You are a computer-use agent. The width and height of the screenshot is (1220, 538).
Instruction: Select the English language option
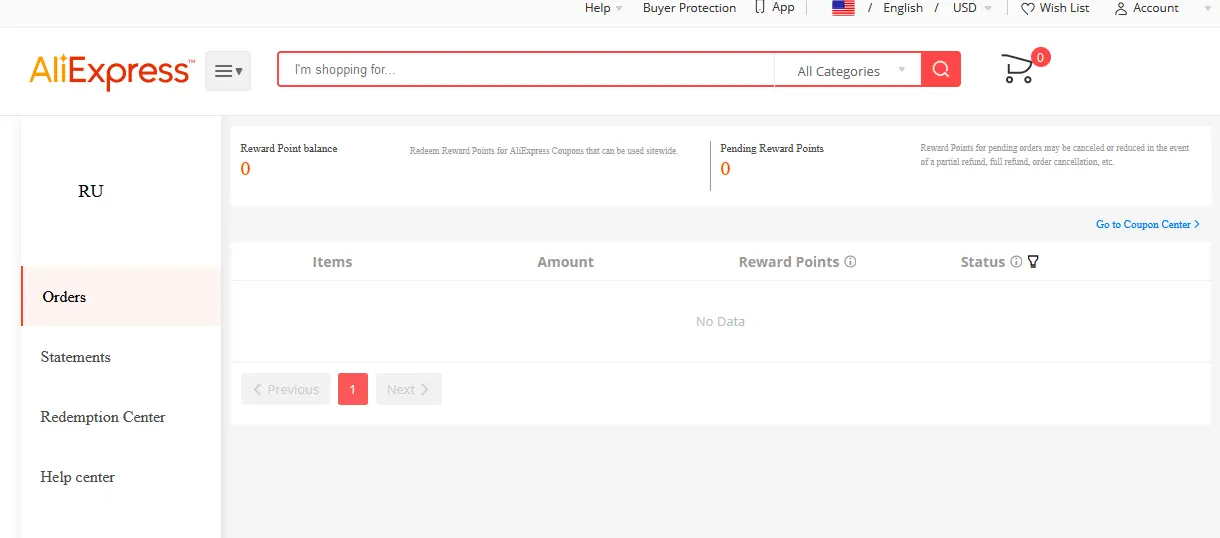pos(903,8)
